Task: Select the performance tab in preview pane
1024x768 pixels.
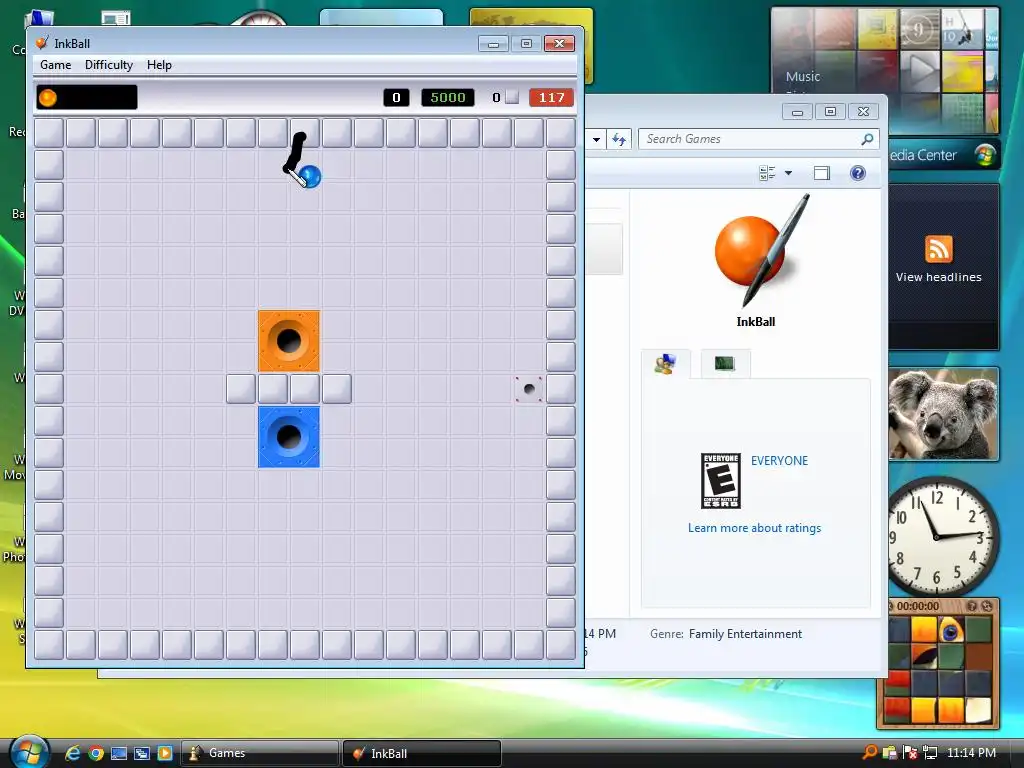Action: (725, 364)
